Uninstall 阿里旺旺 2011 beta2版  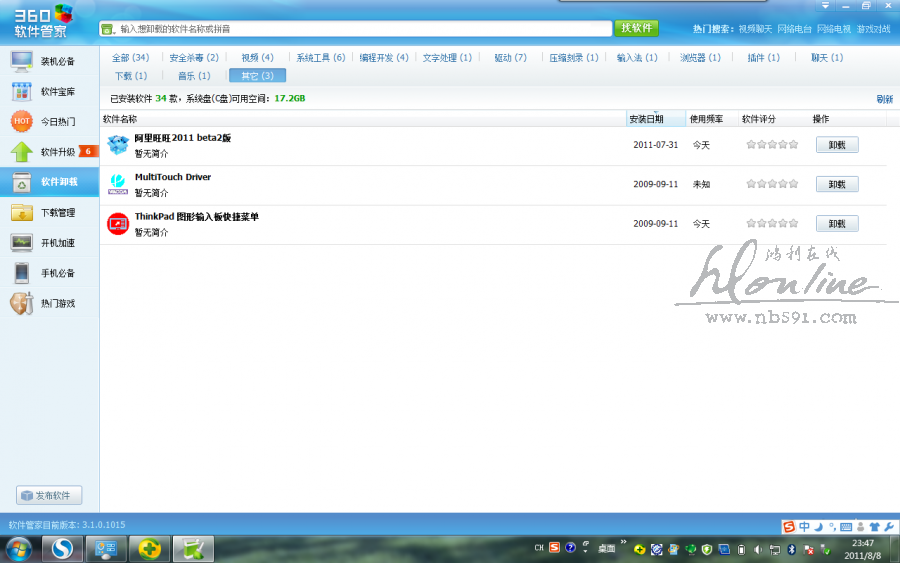click(837, 145)
